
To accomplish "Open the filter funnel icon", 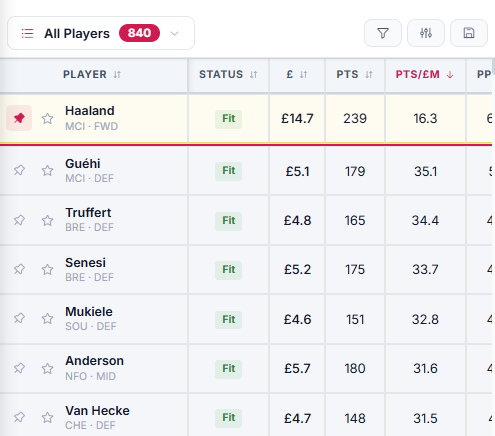I will coord(383,33).
